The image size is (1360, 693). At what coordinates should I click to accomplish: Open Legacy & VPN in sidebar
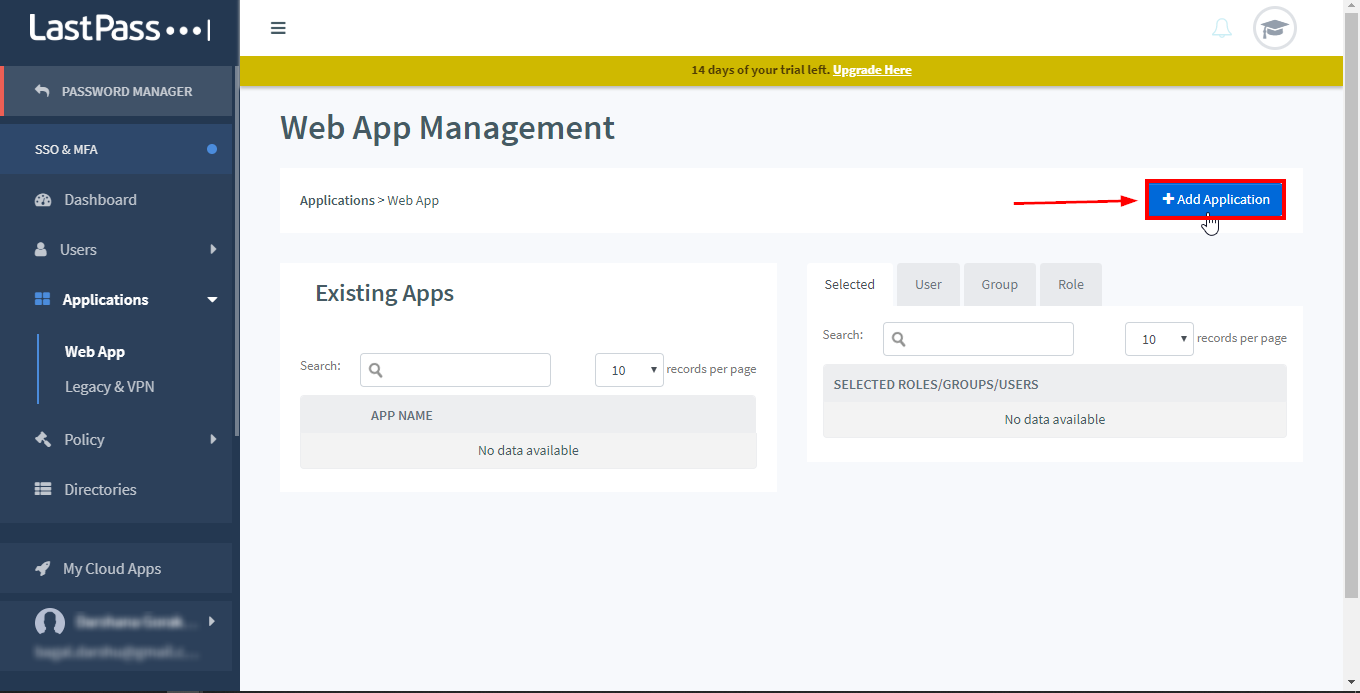click(109, 387)
